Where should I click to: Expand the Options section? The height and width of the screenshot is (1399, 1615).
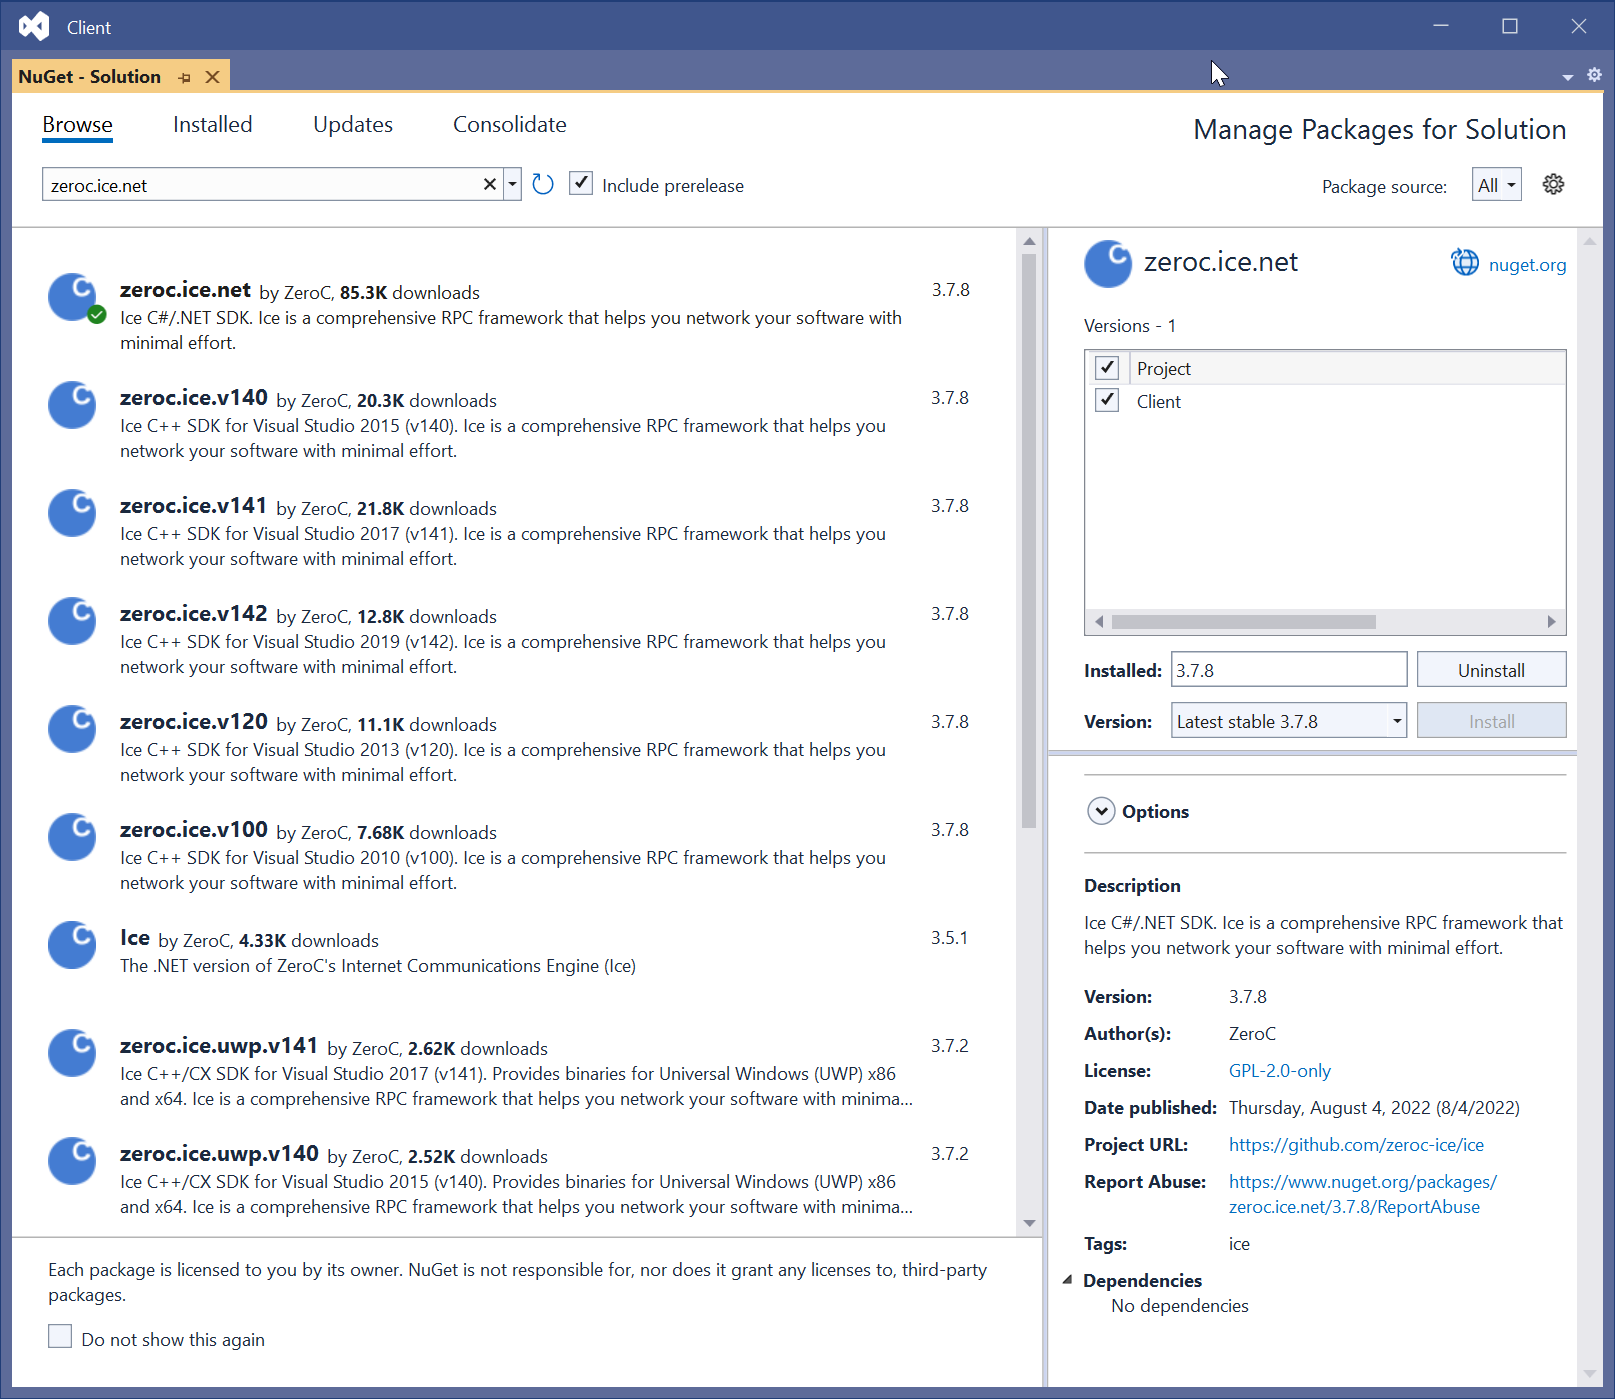1101,811
